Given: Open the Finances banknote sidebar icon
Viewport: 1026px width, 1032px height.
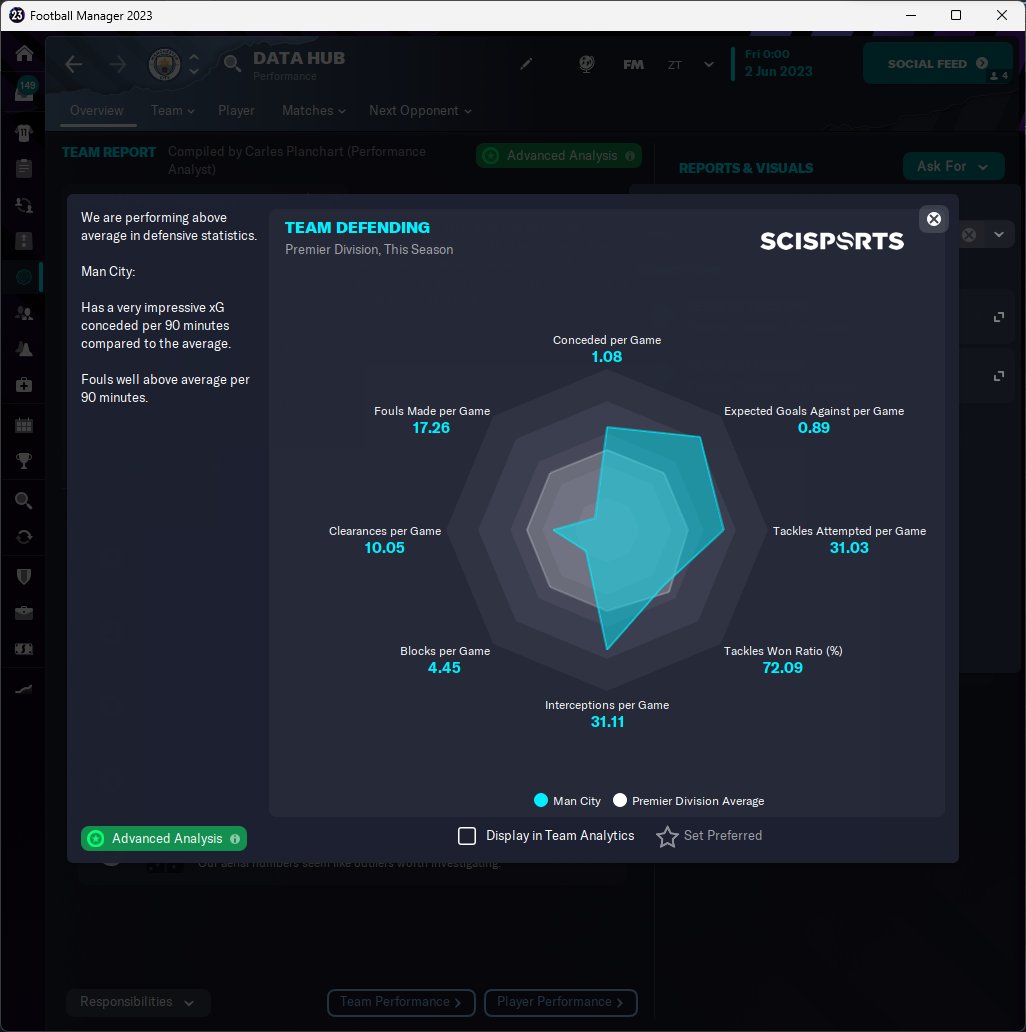Looking at the screenshot, I should pos(24,649).
